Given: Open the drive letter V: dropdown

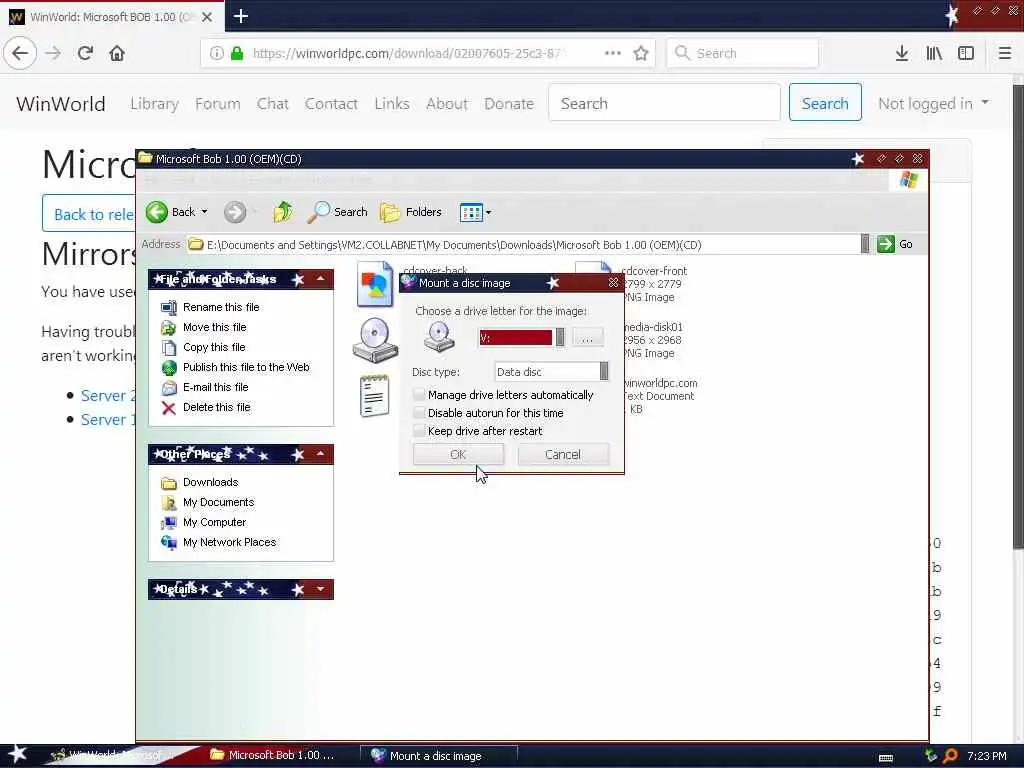Looking at the screenshot, I should 560,338.
